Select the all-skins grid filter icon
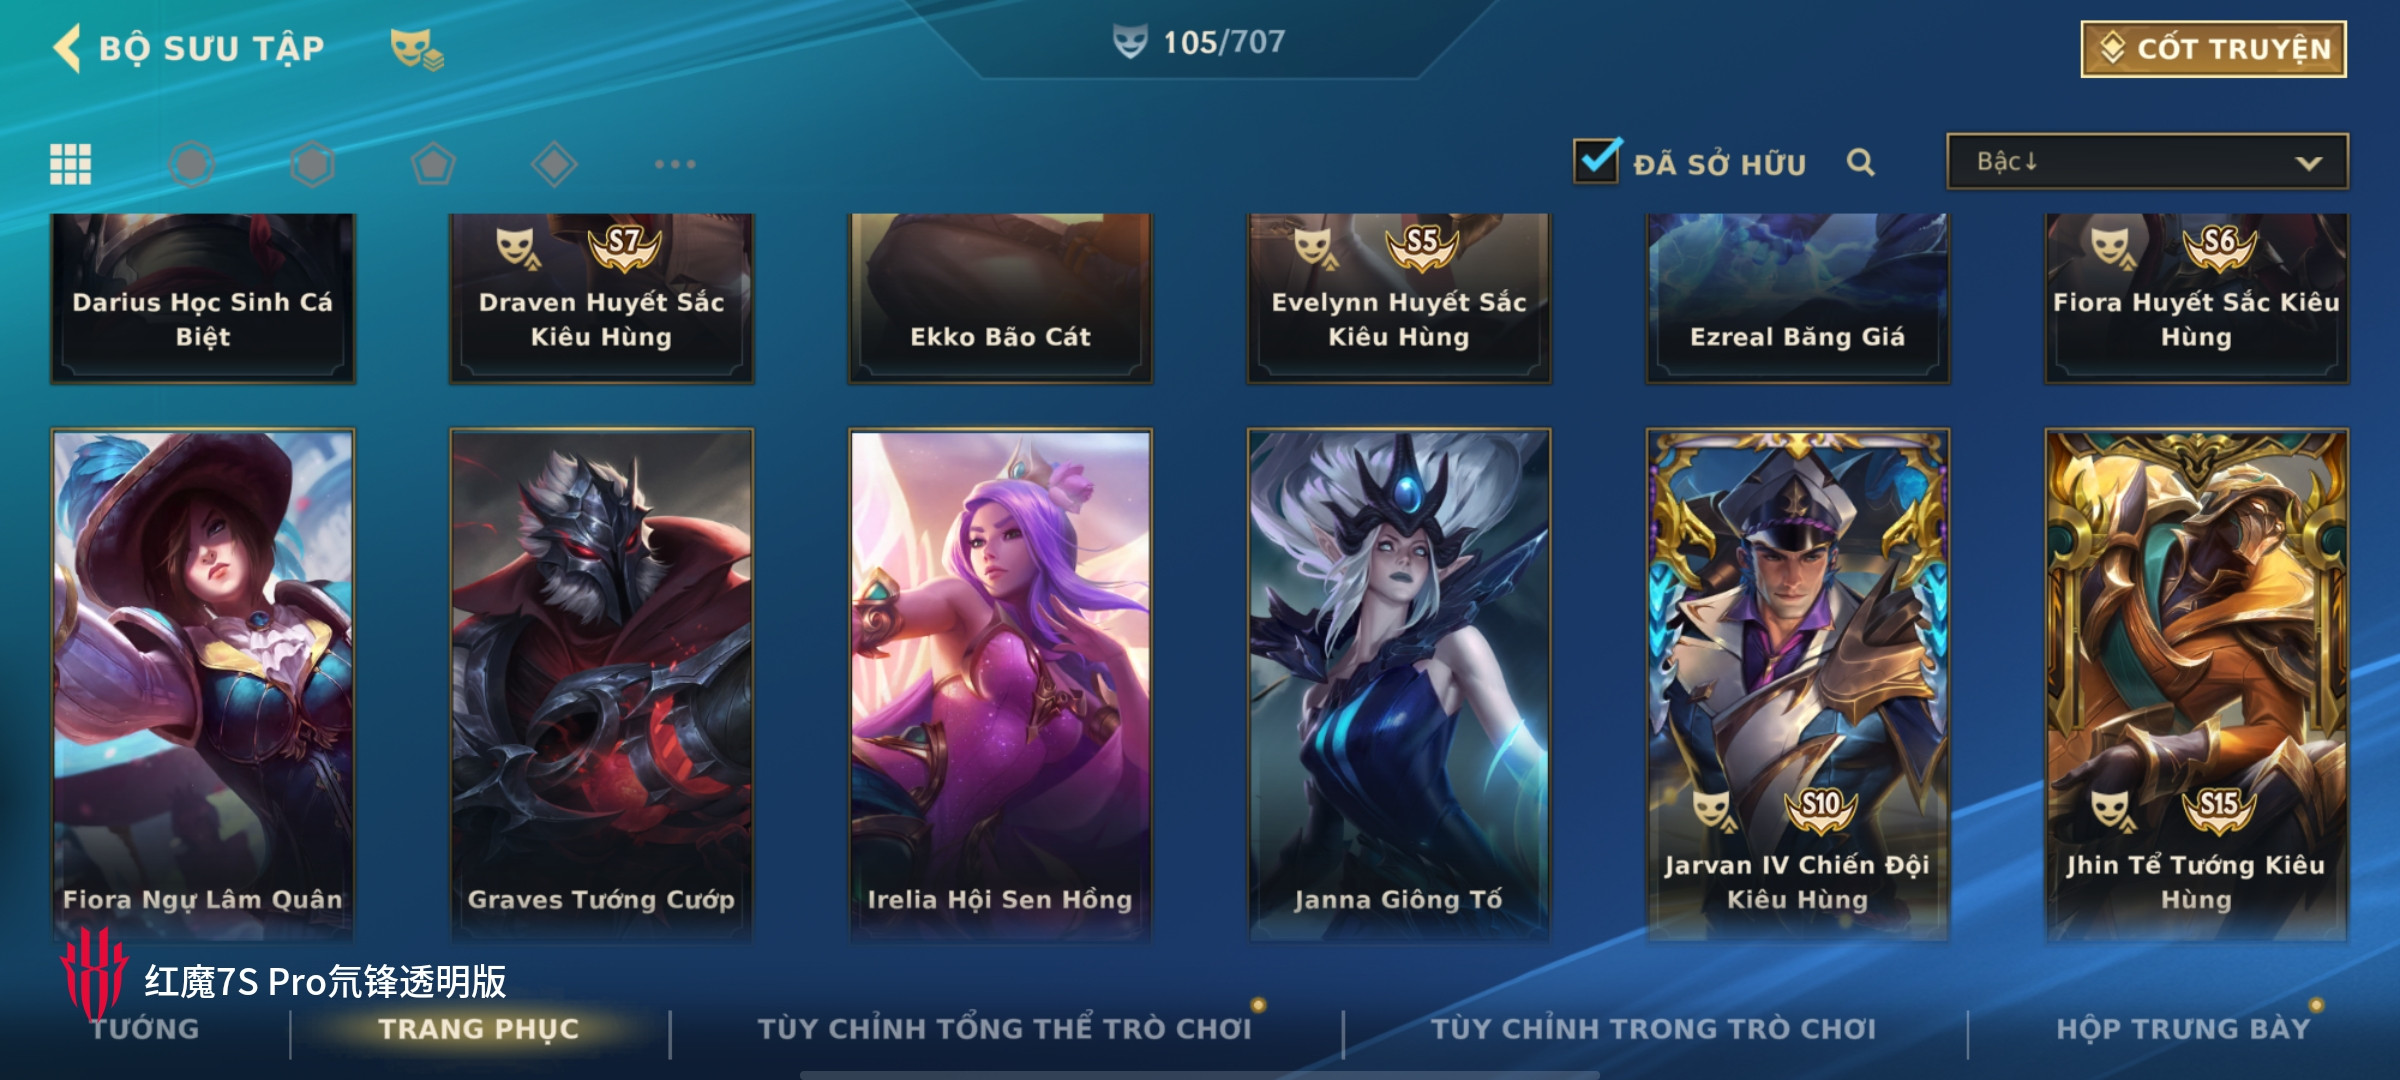Viewport: 2400px width, 1080px height. [71, 164]
